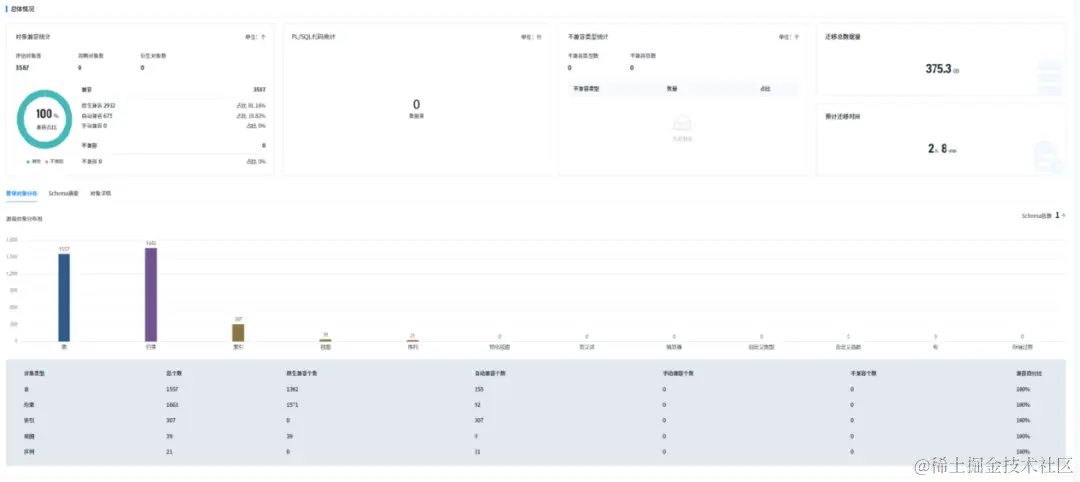1080x482 pixels.
Task: Select the dark blue 1557 chart bar
Action: pyautogui.click(x=64, y=297)
